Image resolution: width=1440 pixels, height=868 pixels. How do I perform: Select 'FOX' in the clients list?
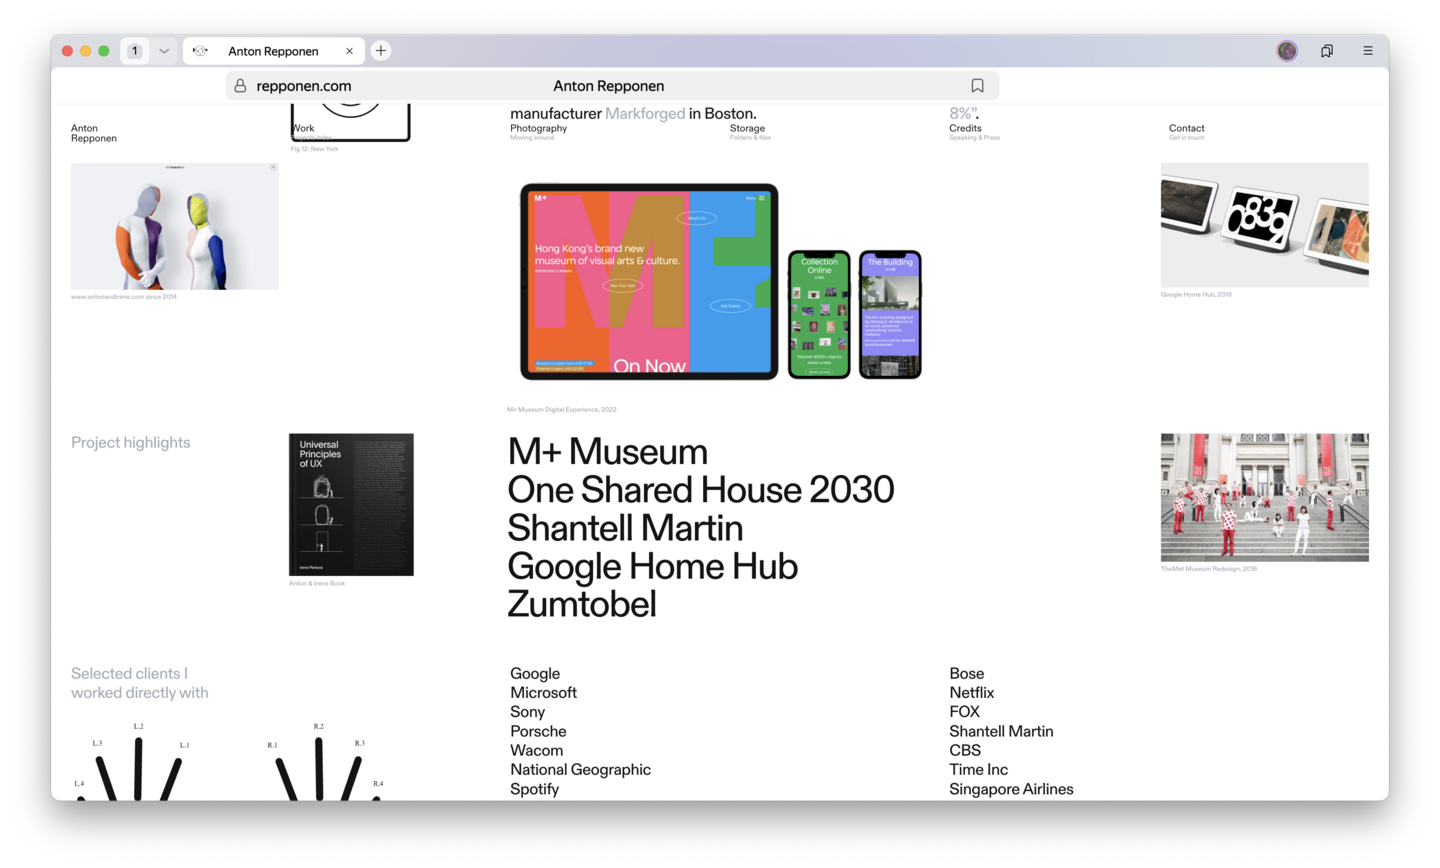point(964,712)
